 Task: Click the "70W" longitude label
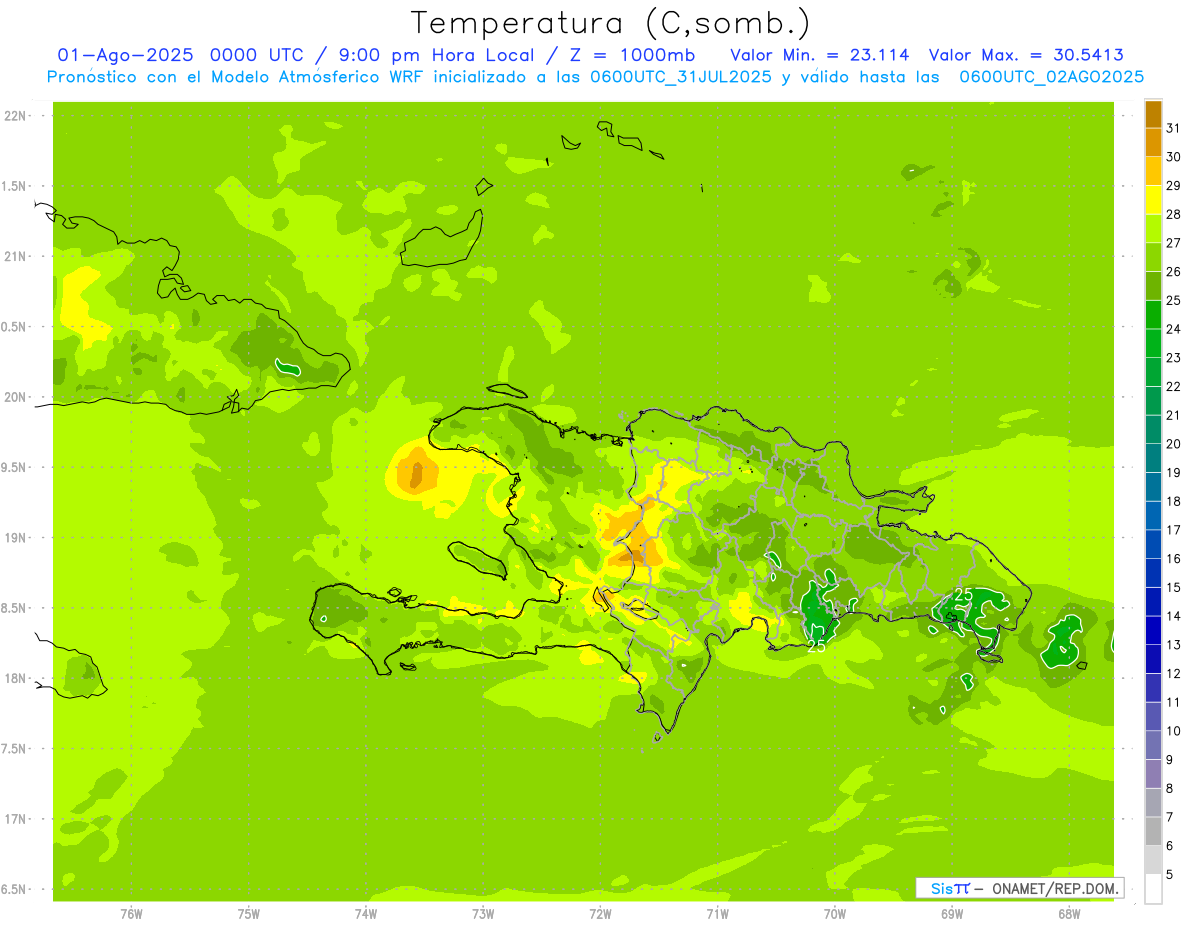tap(835, 913)
